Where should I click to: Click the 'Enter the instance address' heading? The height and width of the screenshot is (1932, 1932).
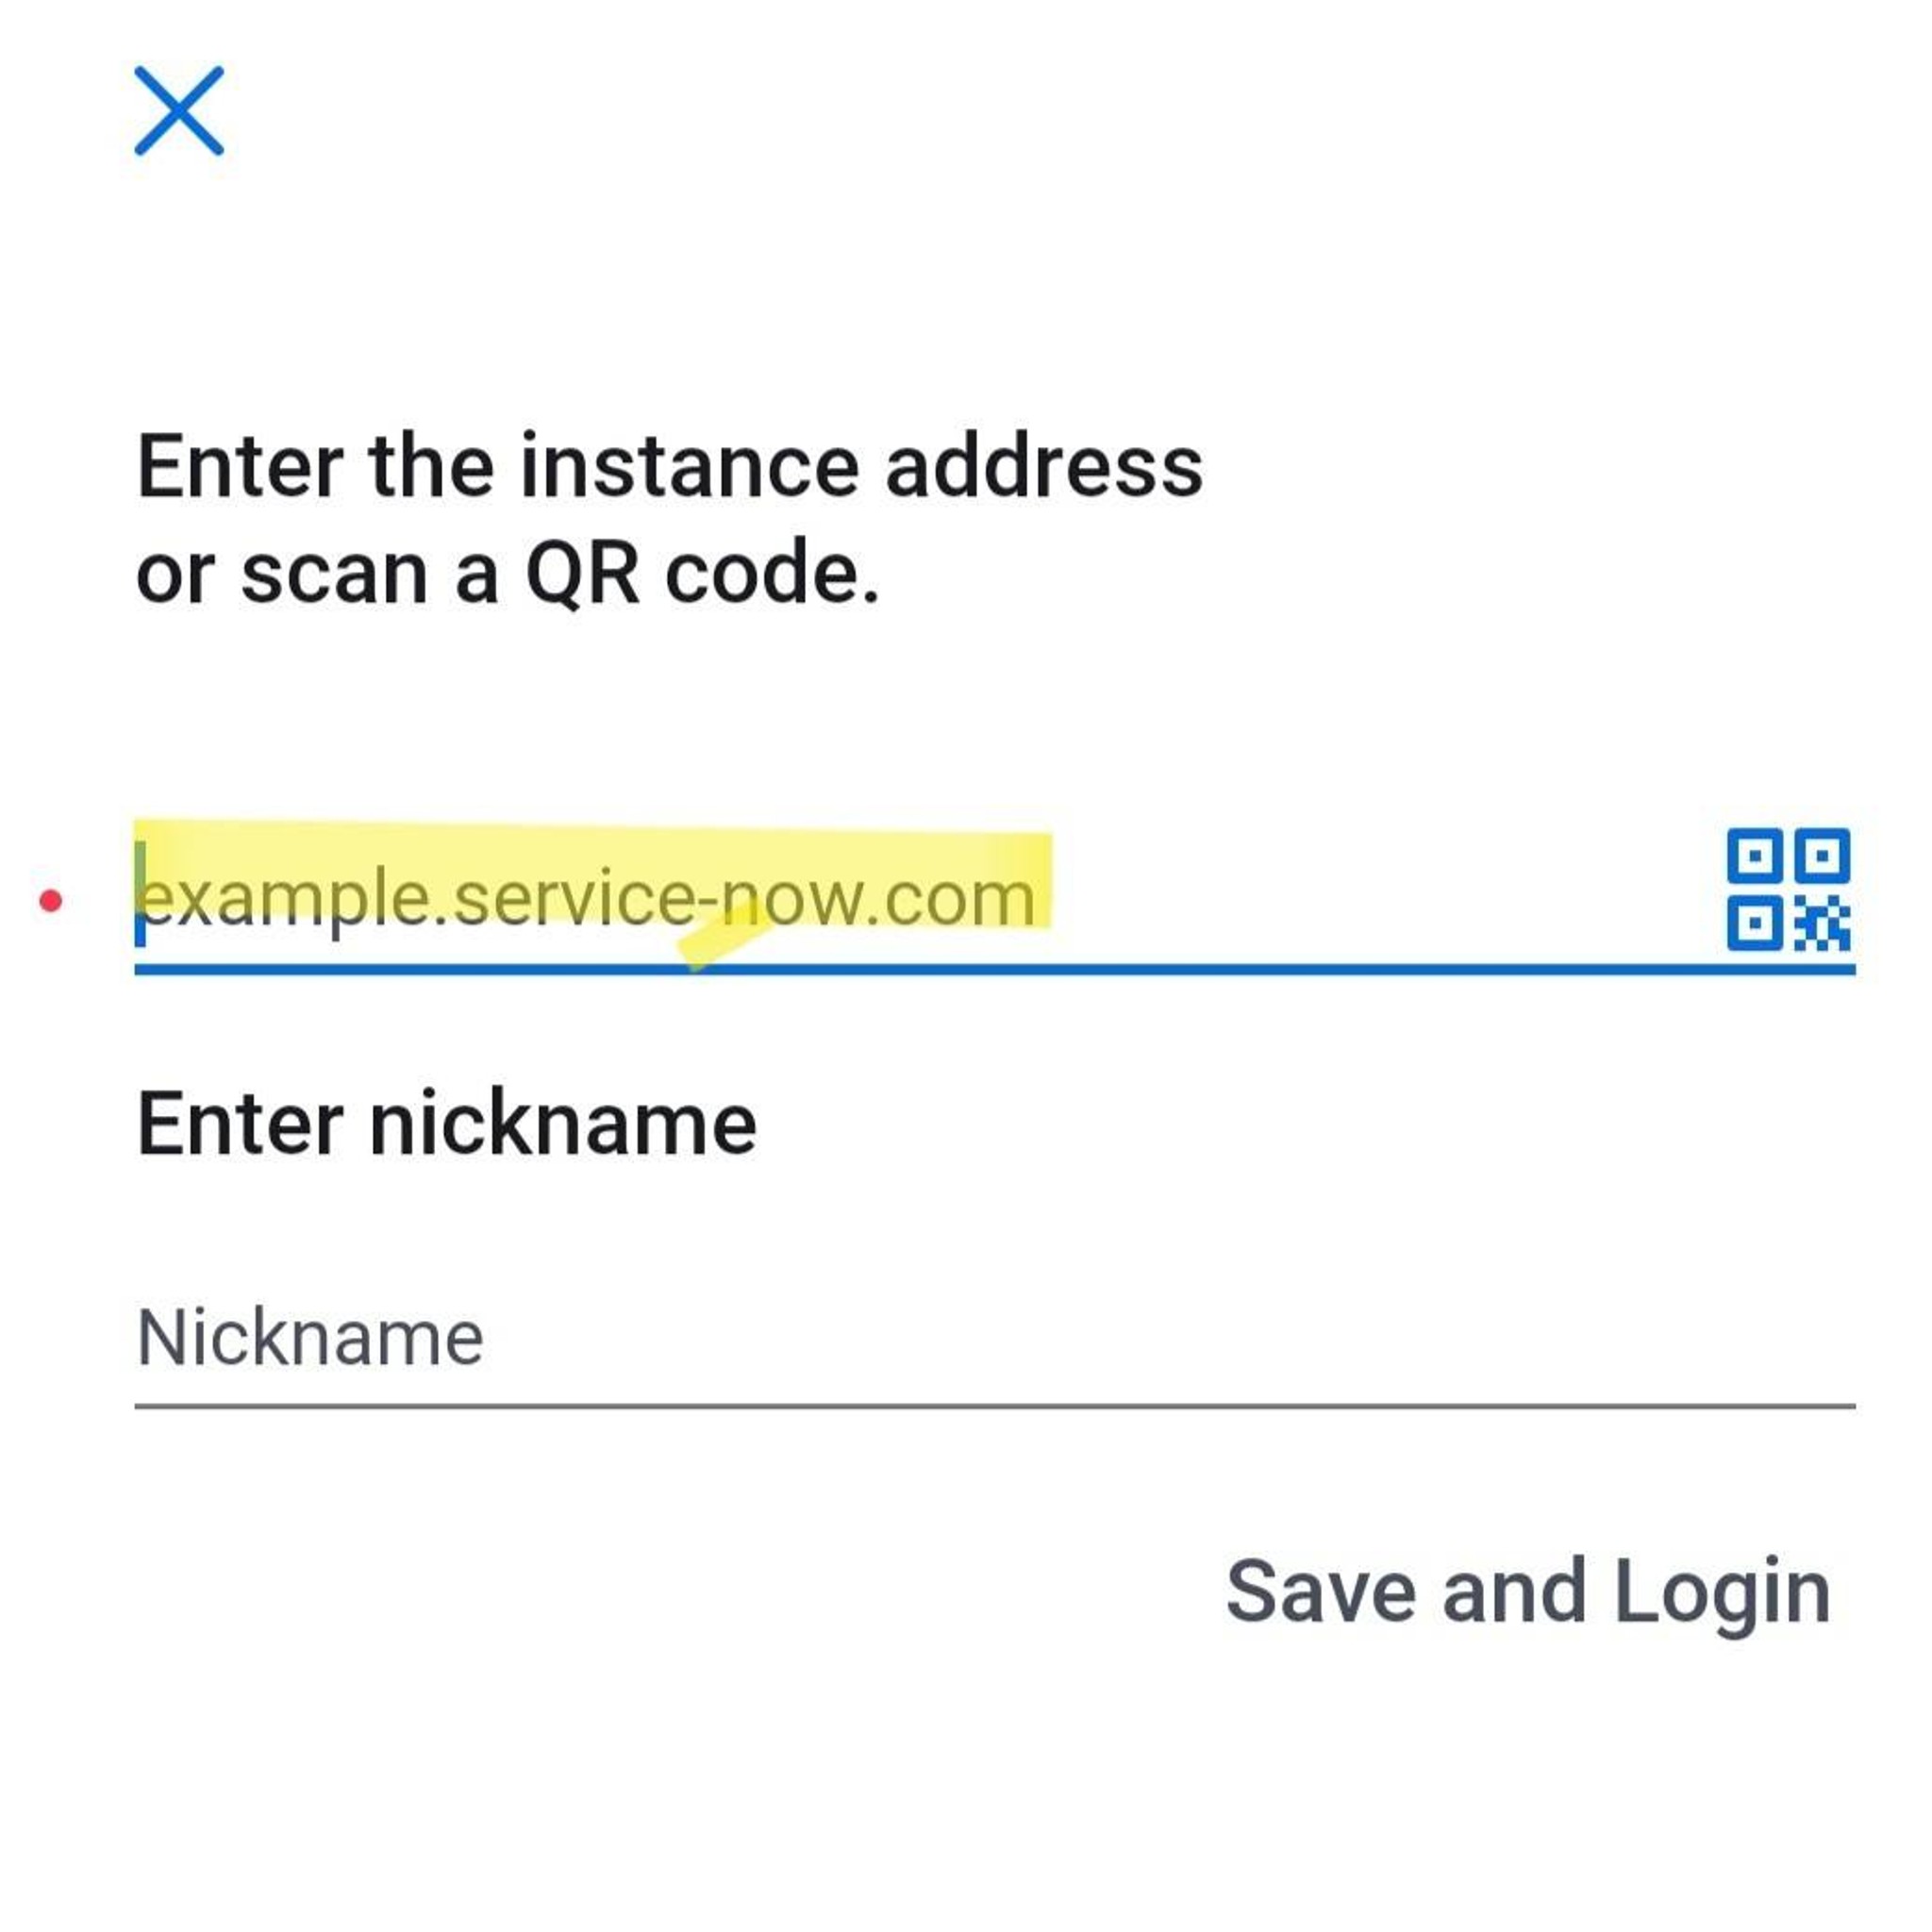pos(669,466)
